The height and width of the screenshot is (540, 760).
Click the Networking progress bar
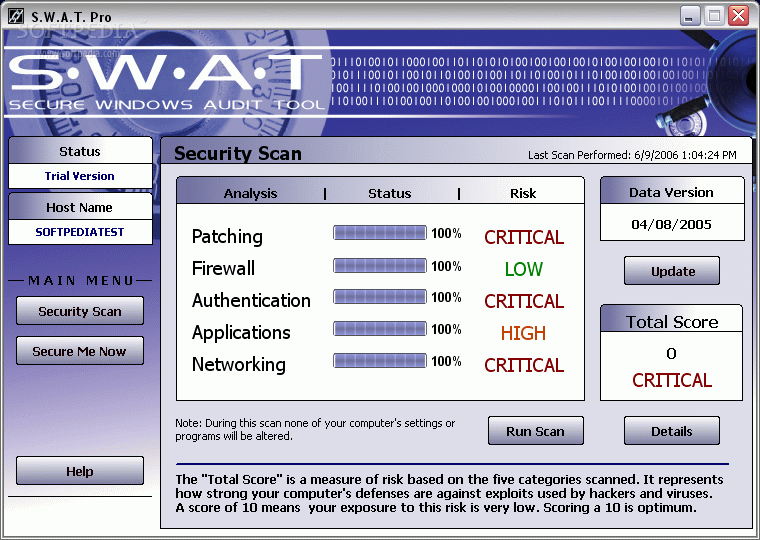pyautogui.click(x=380, y=361)
